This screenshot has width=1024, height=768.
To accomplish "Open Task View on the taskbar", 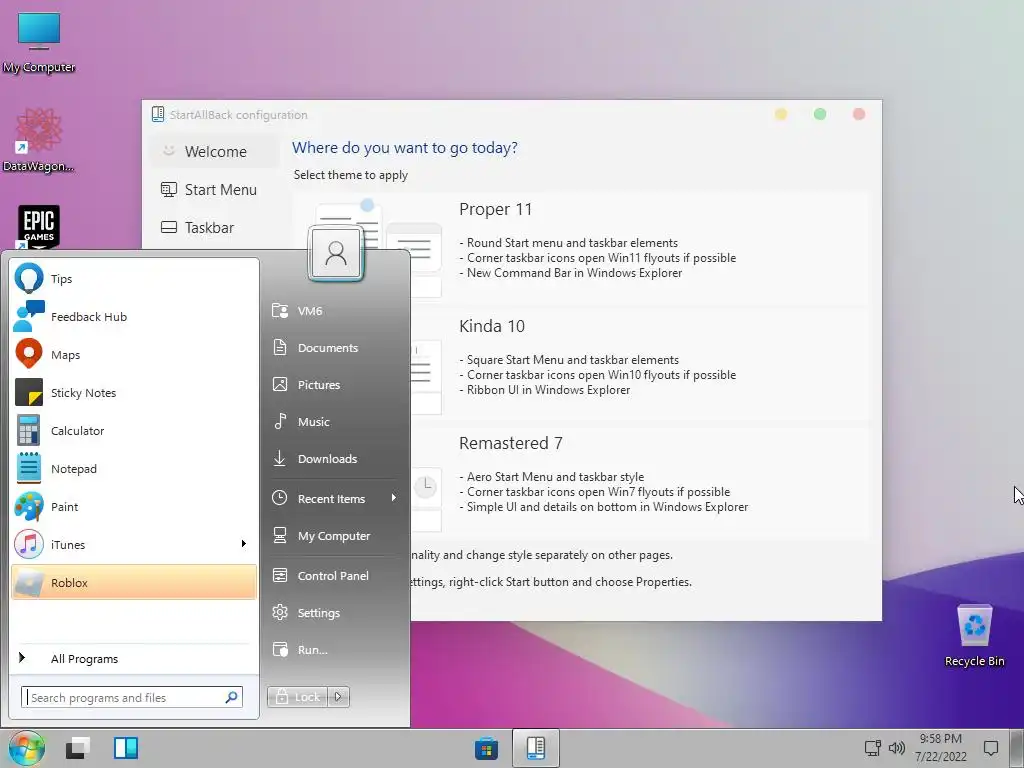I will pyautogui.click(x=78, y=748).
